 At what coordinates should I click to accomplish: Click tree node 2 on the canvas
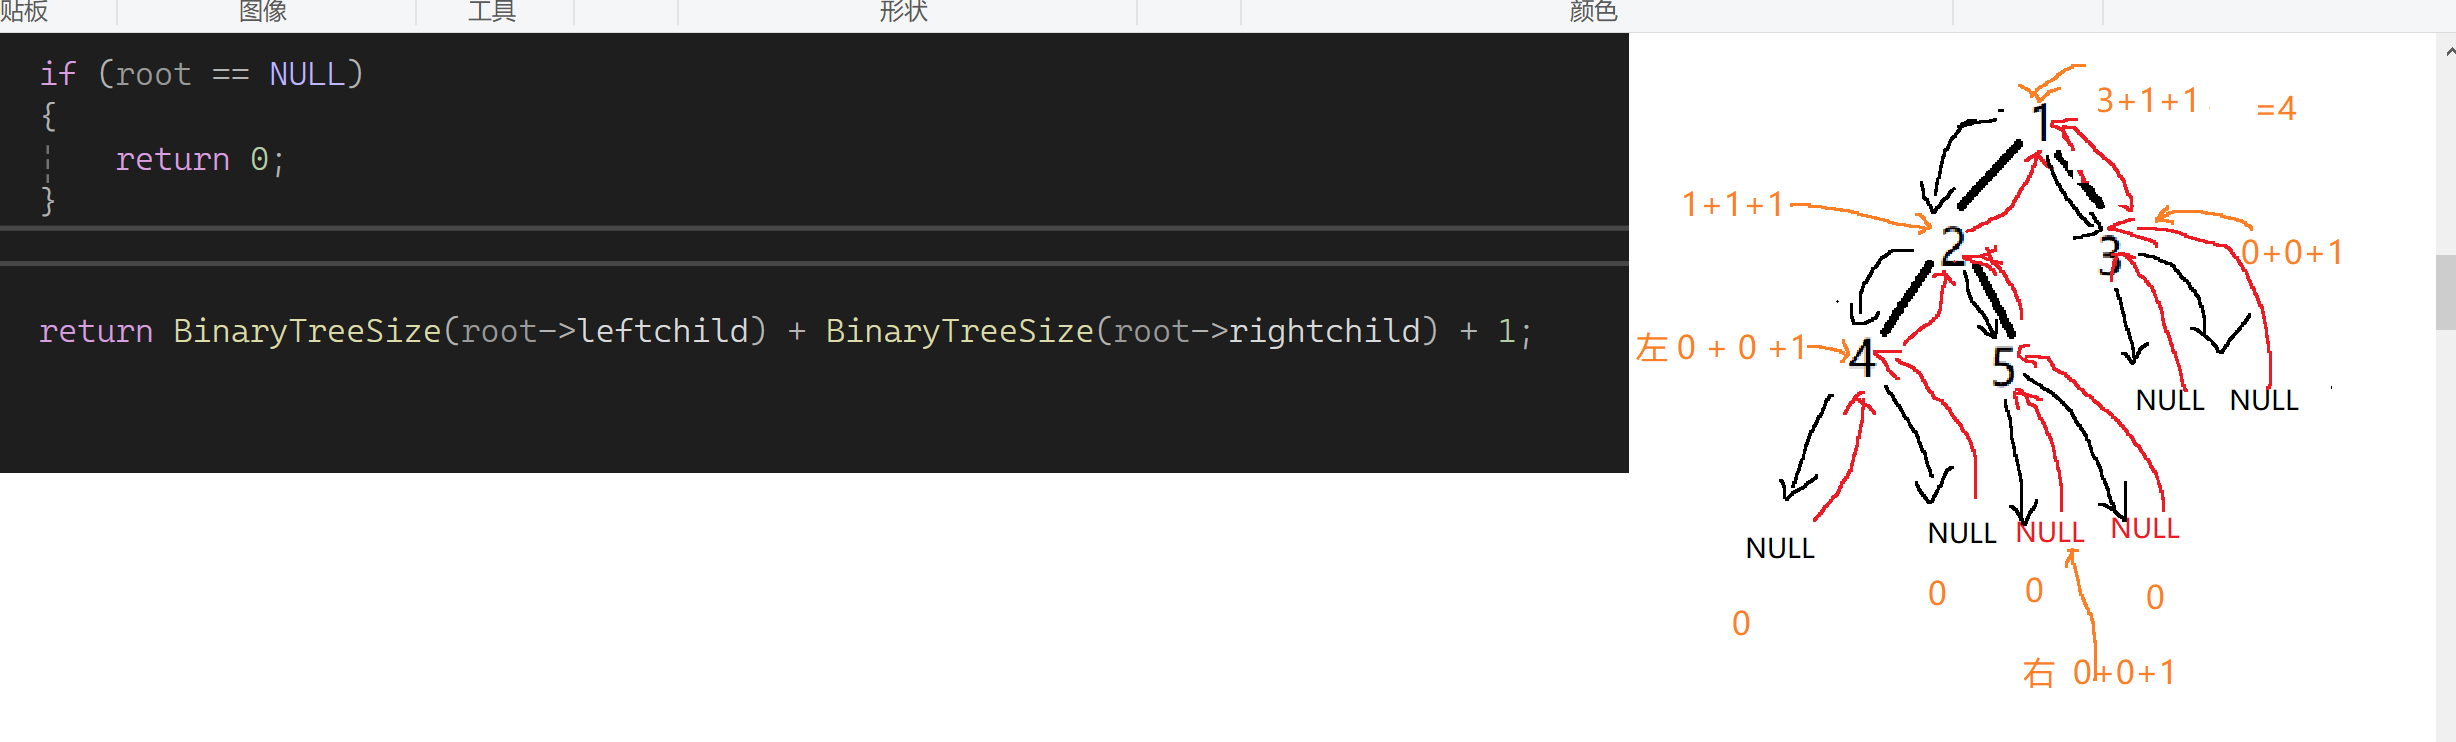(x=1953, y=245)
